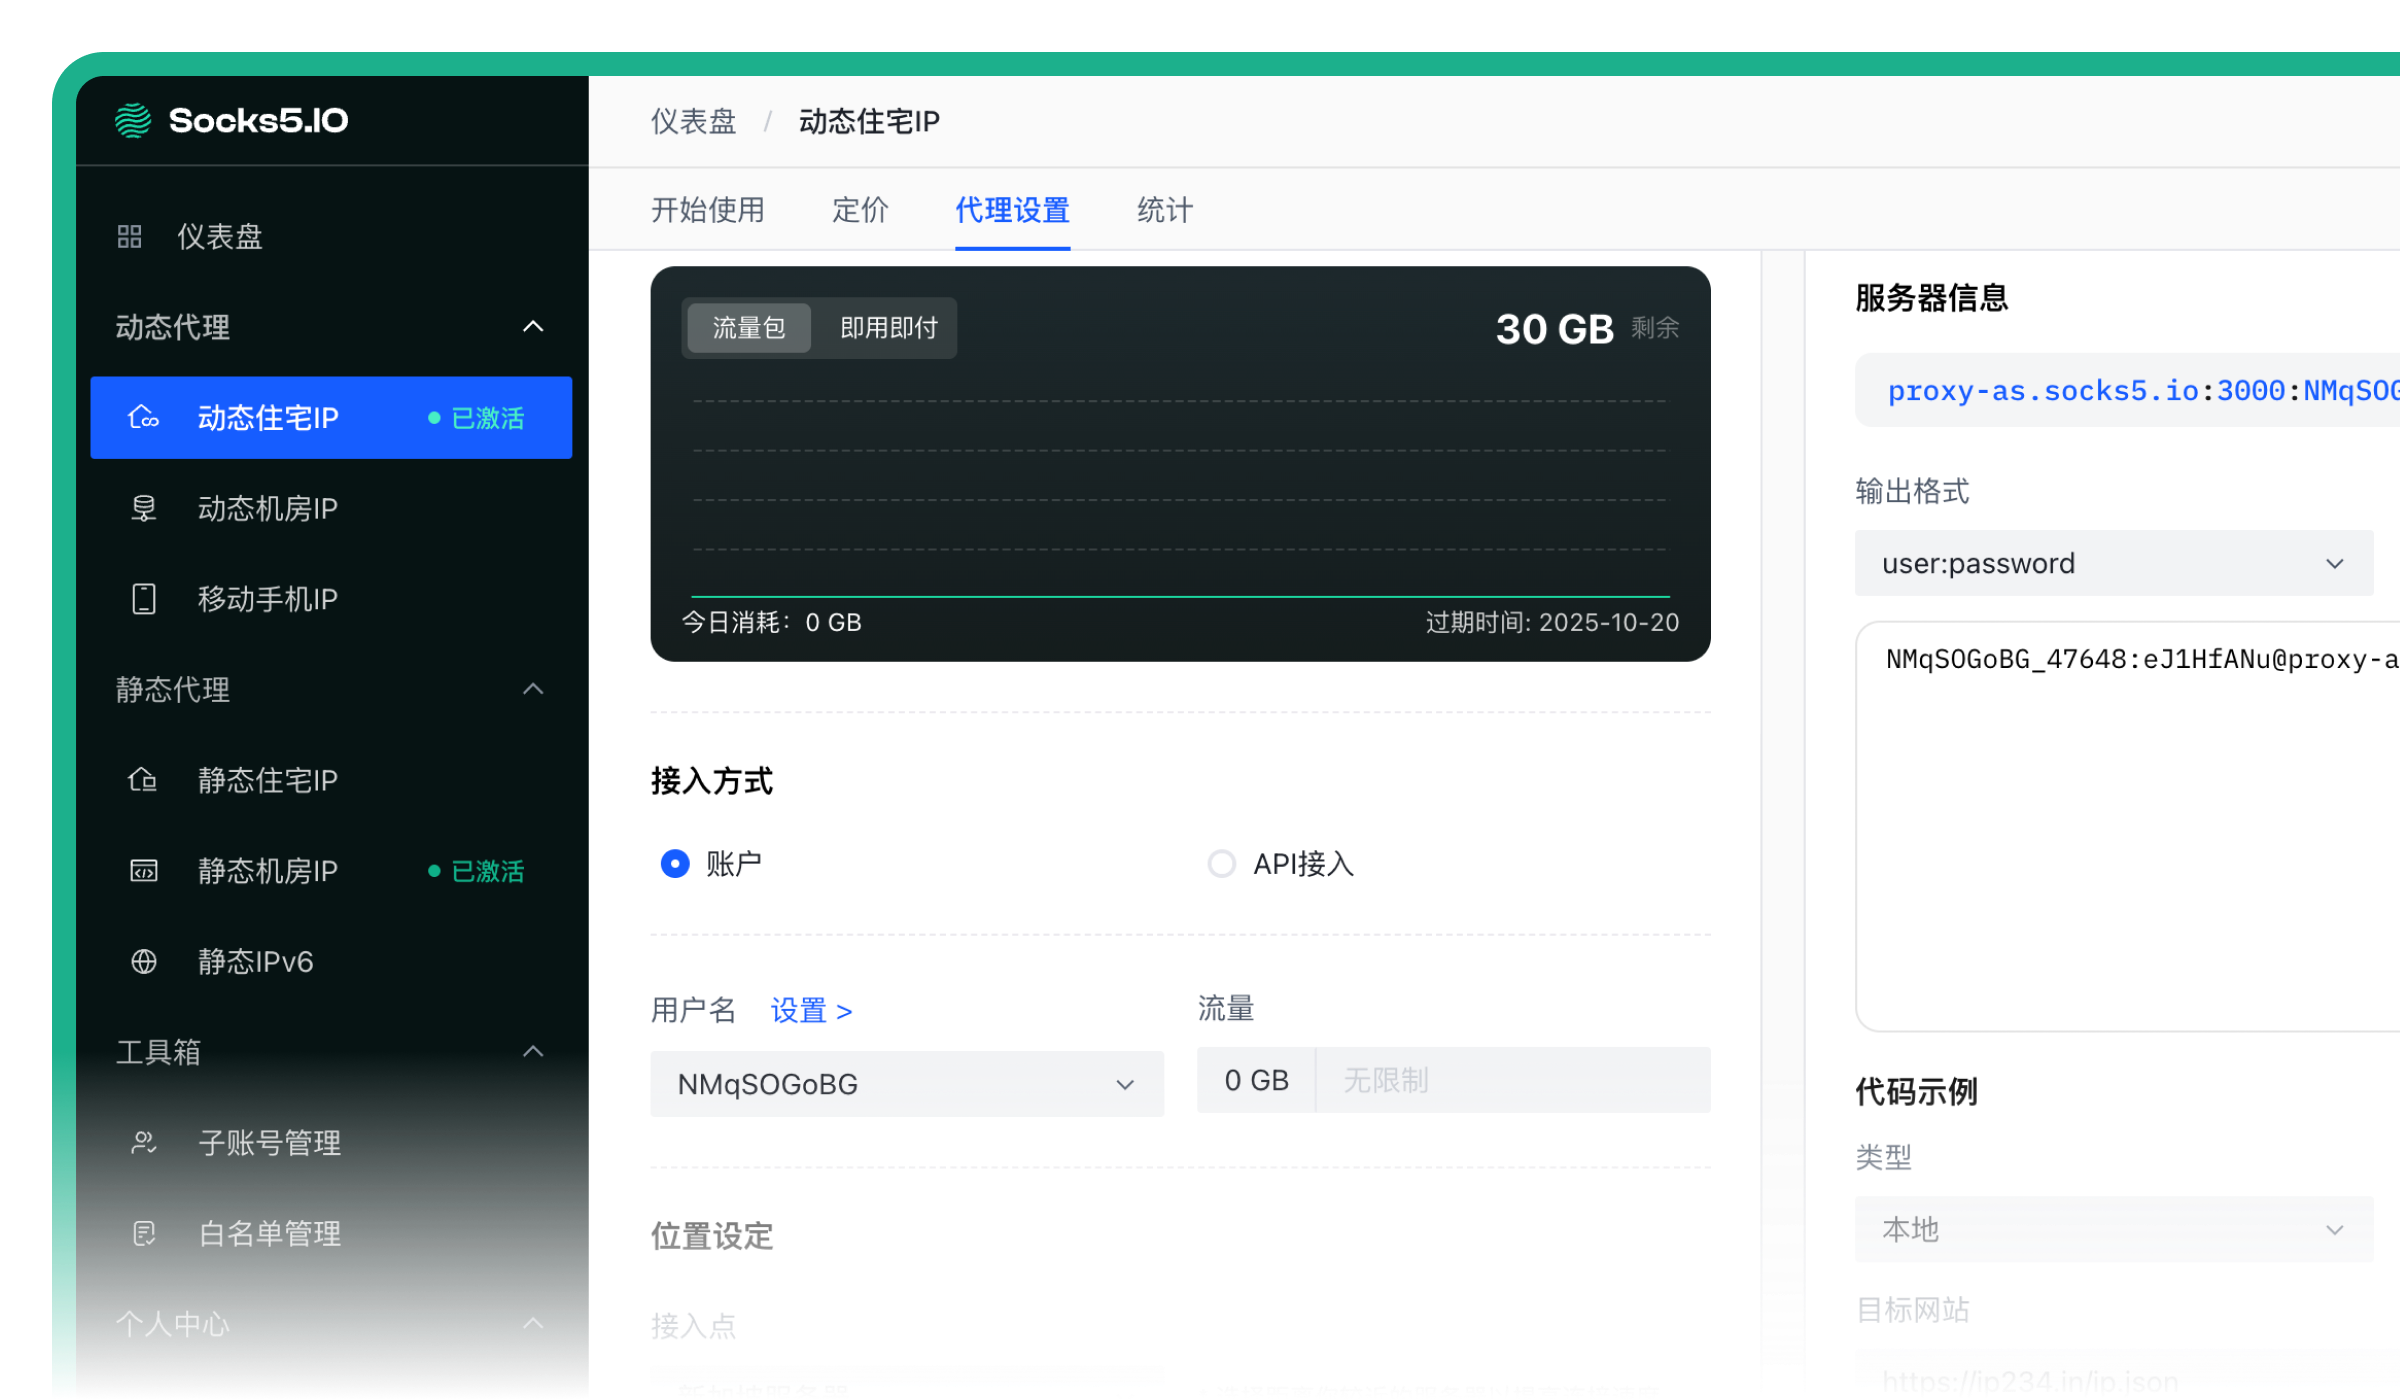
Task: Click the Socks5.IO logo icon
Action: tap(133, 121)
